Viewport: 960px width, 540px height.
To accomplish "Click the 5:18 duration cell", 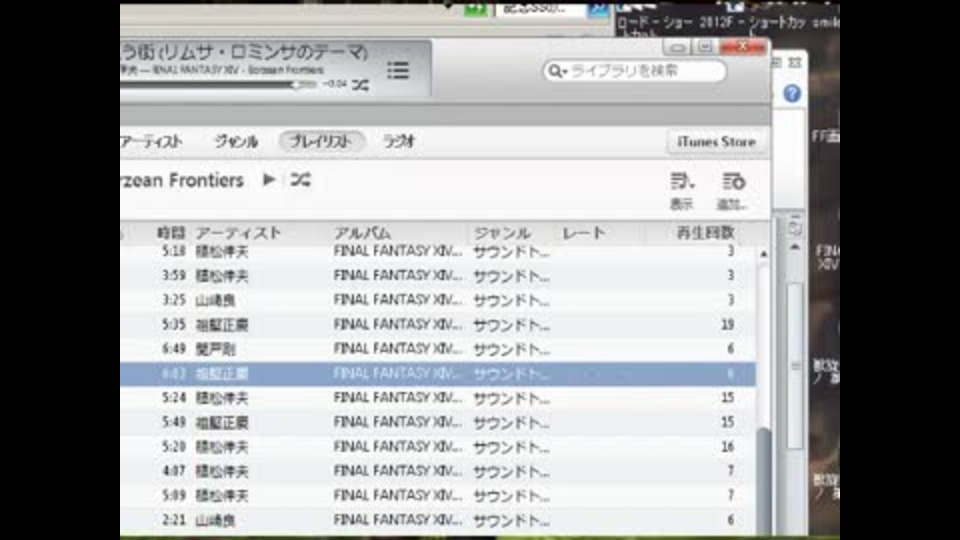I will pyautogui.click(x=173, y=251).
